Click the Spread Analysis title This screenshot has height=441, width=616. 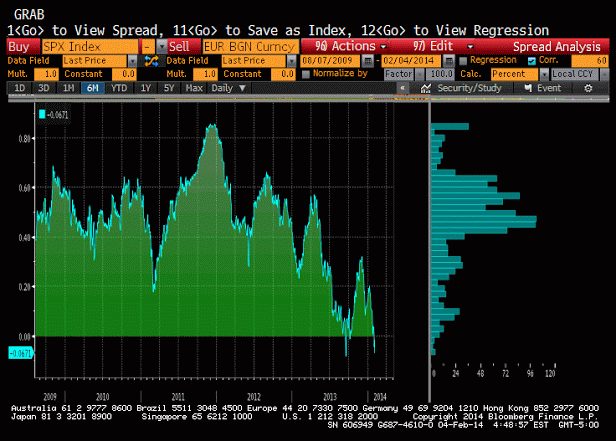point(557,47)
